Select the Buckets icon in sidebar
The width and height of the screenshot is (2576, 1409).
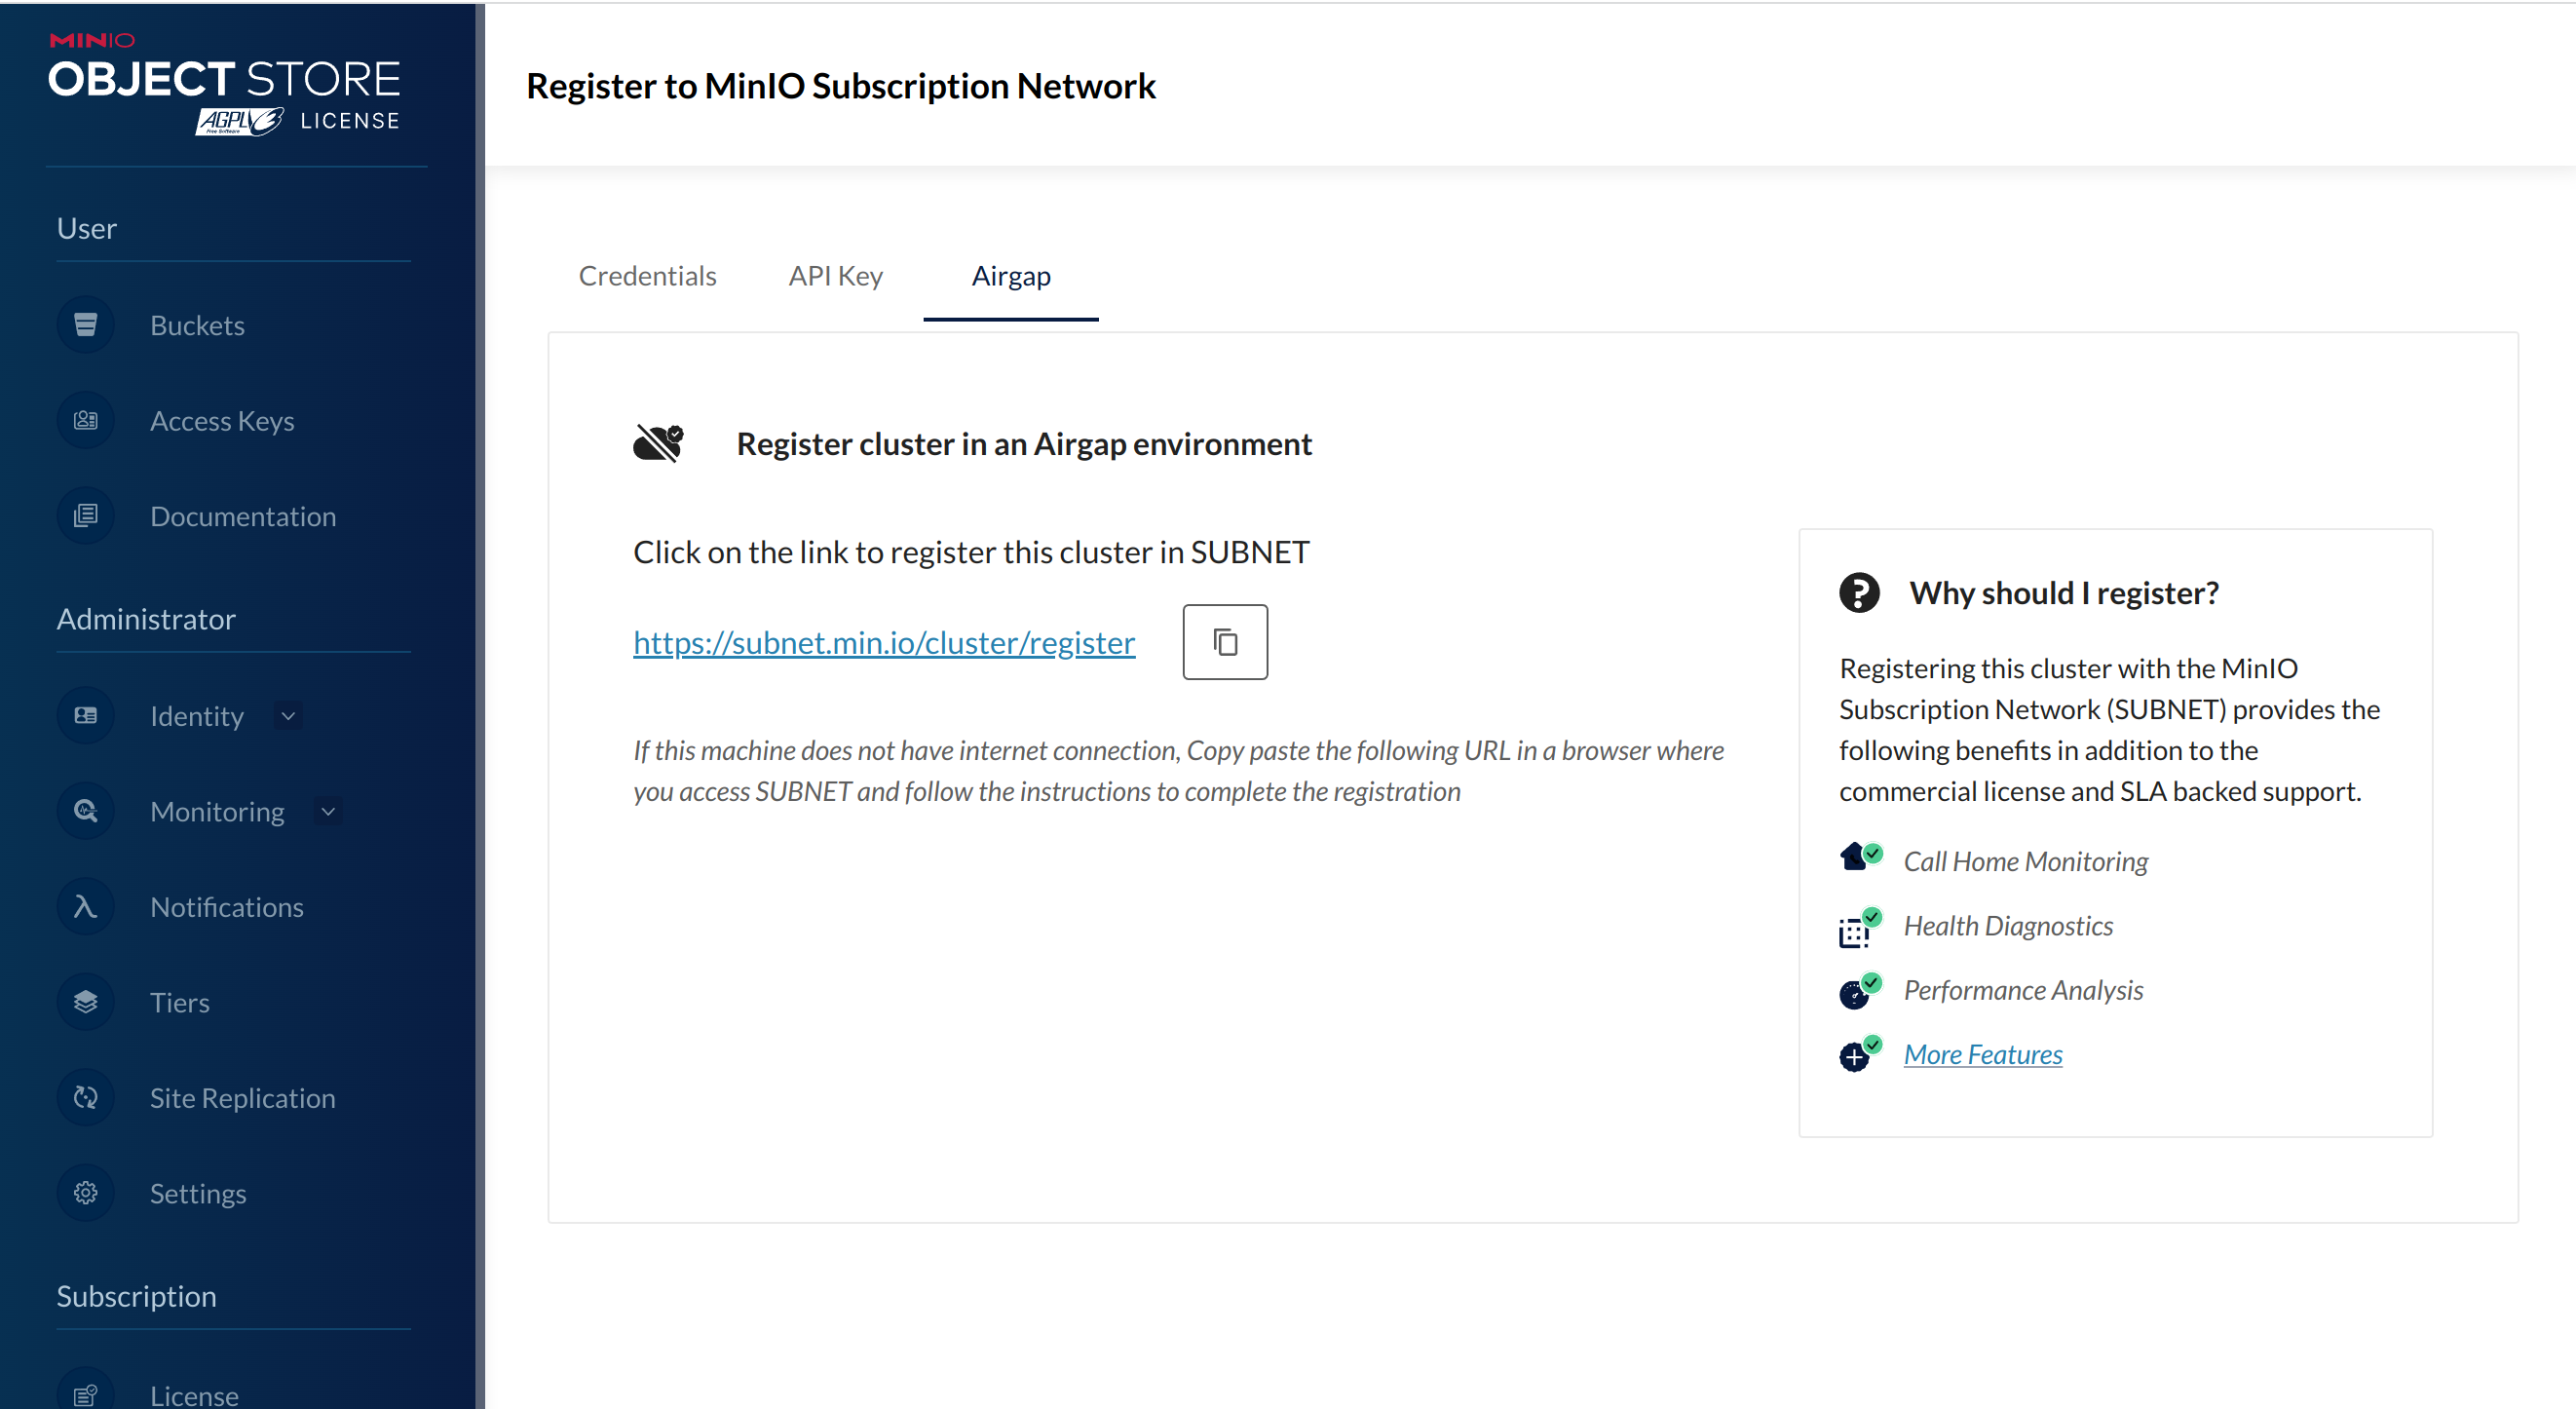point(85,324)
